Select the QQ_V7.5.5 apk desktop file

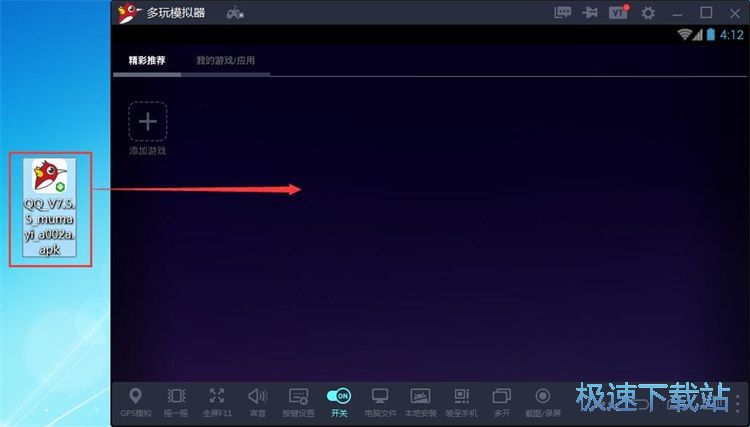coord(50,208)
